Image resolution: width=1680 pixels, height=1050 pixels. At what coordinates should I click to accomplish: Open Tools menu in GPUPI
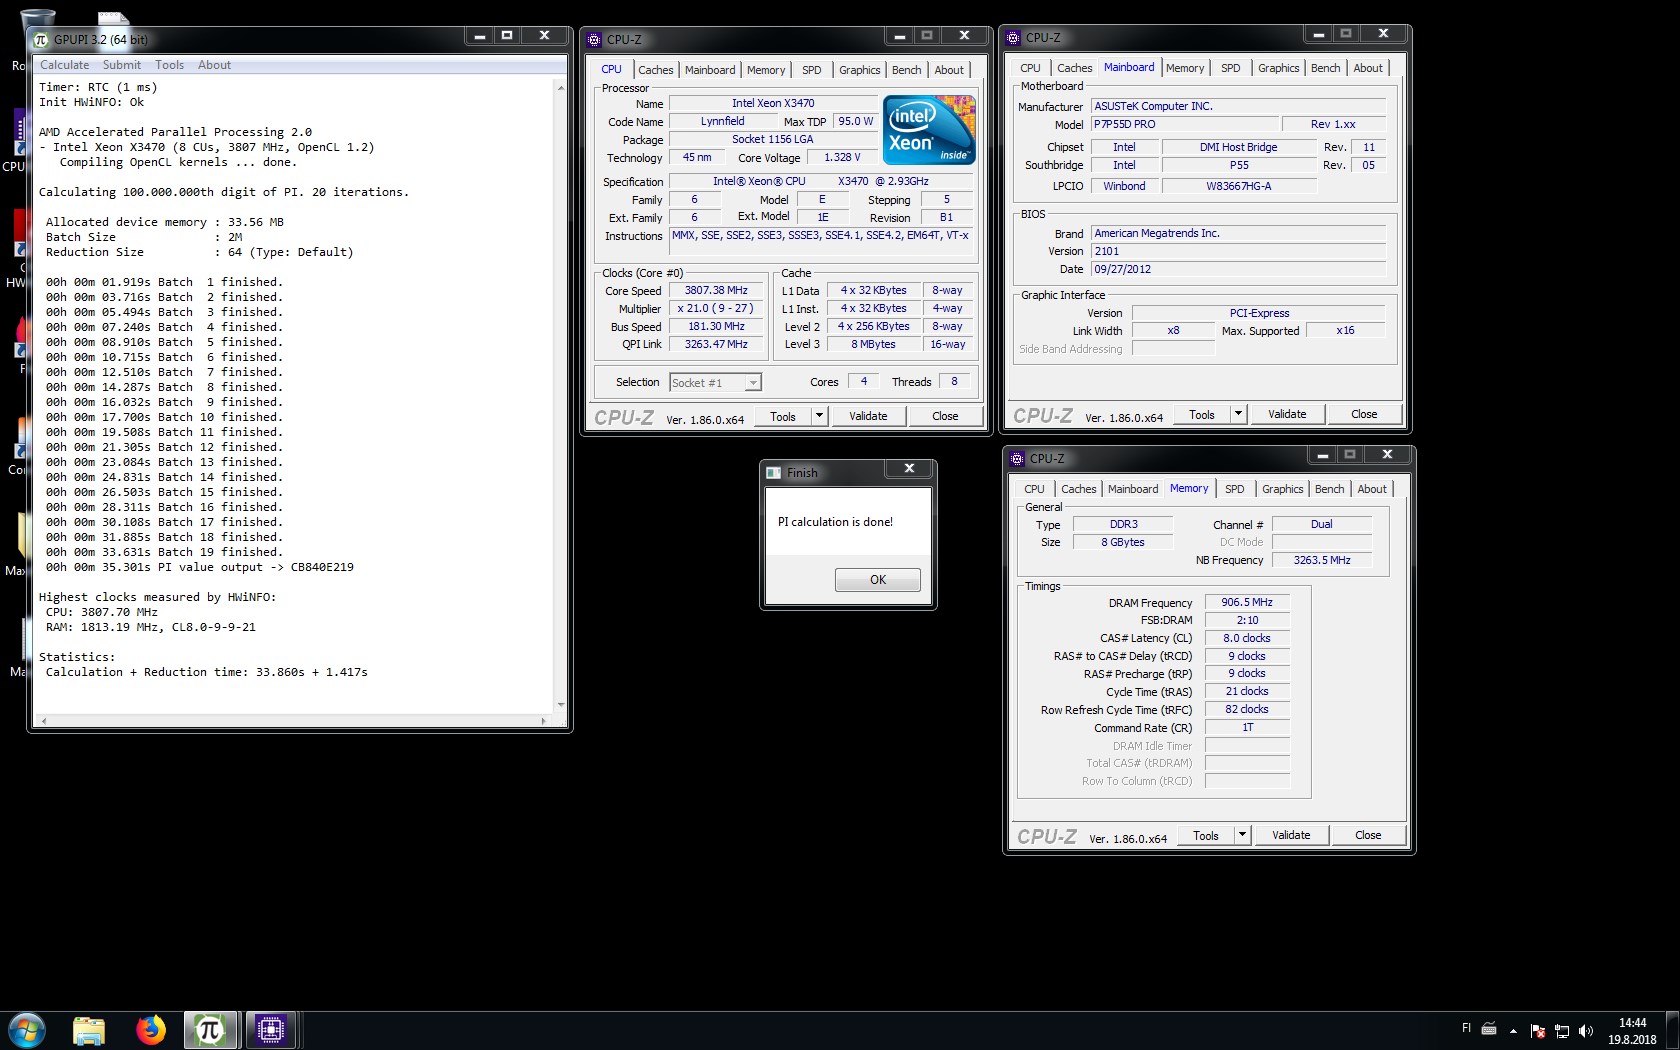[x=170, y=65]
